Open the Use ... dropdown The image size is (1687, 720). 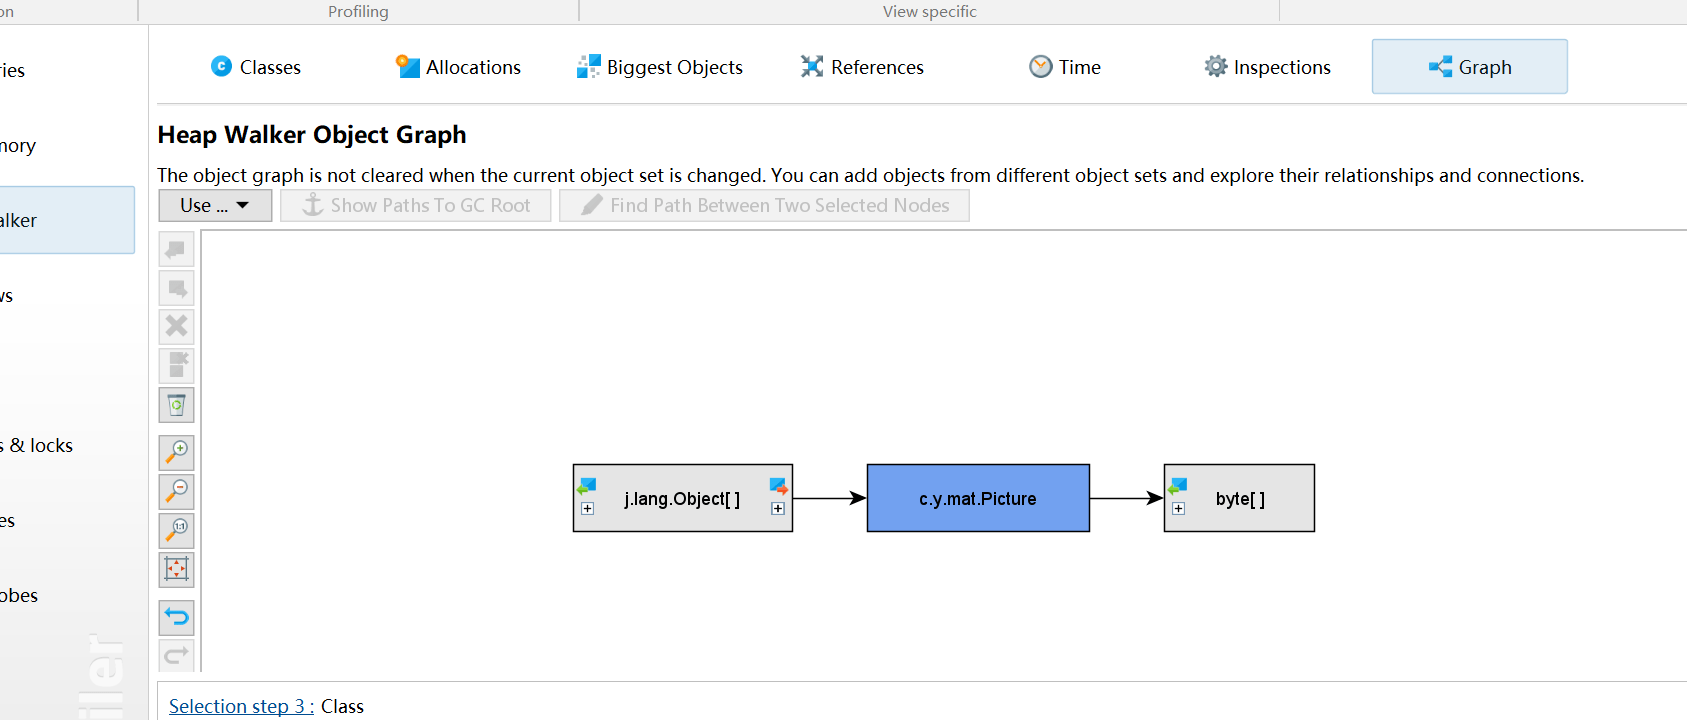pos(215,205)
